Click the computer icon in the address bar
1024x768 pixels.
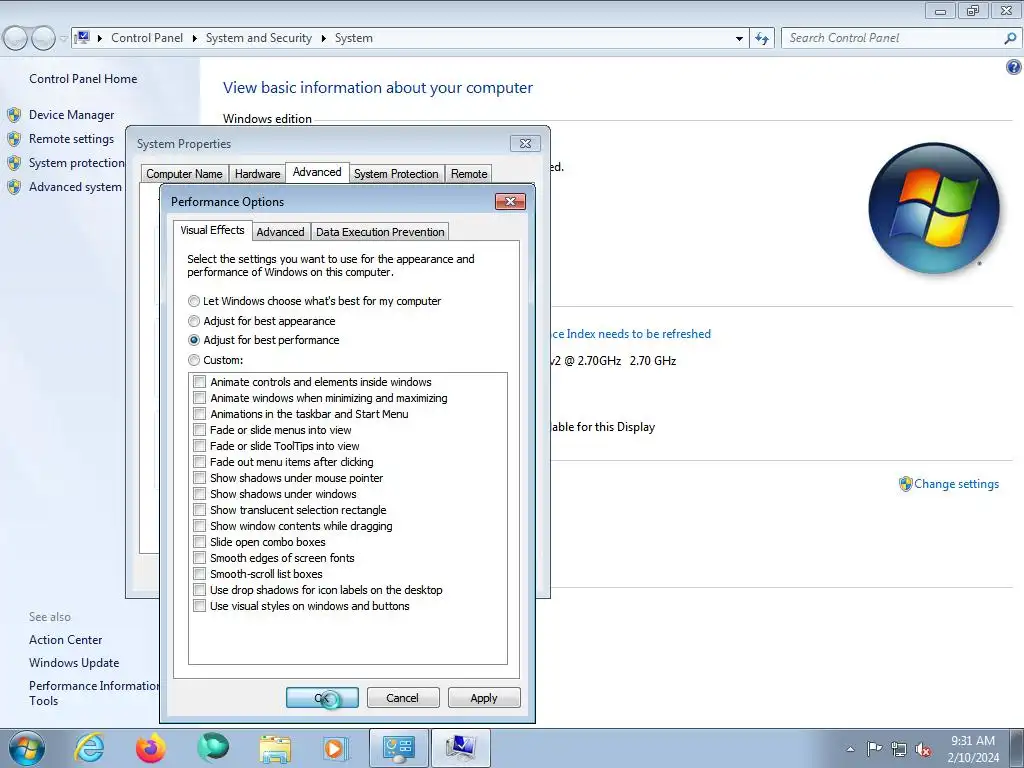click(82, 38)
